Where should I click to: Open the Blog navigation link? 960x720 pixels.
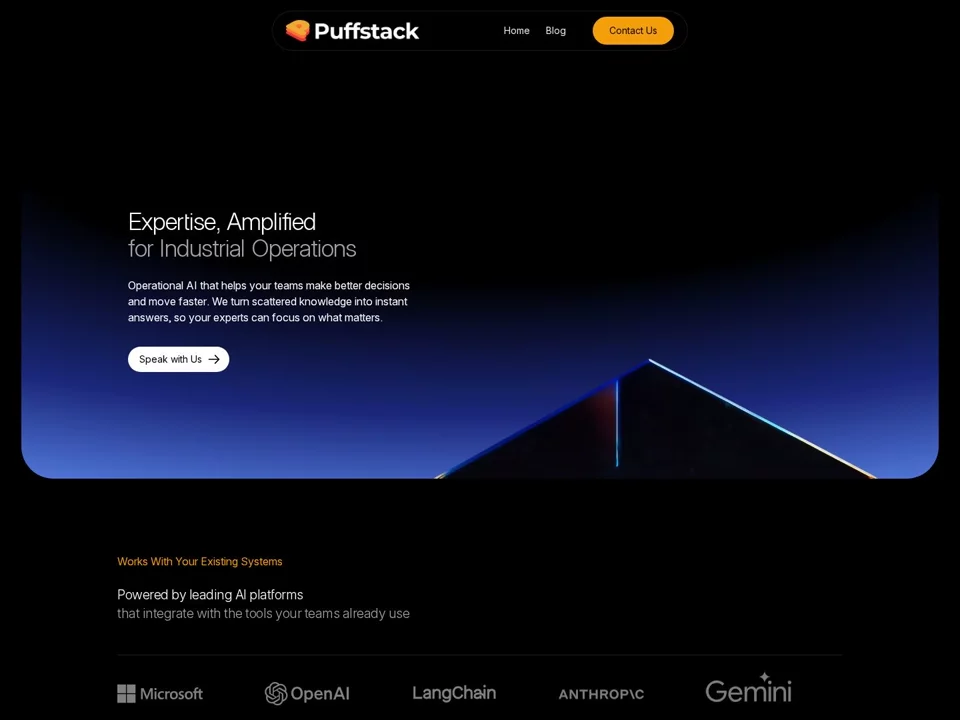(555, 31)
